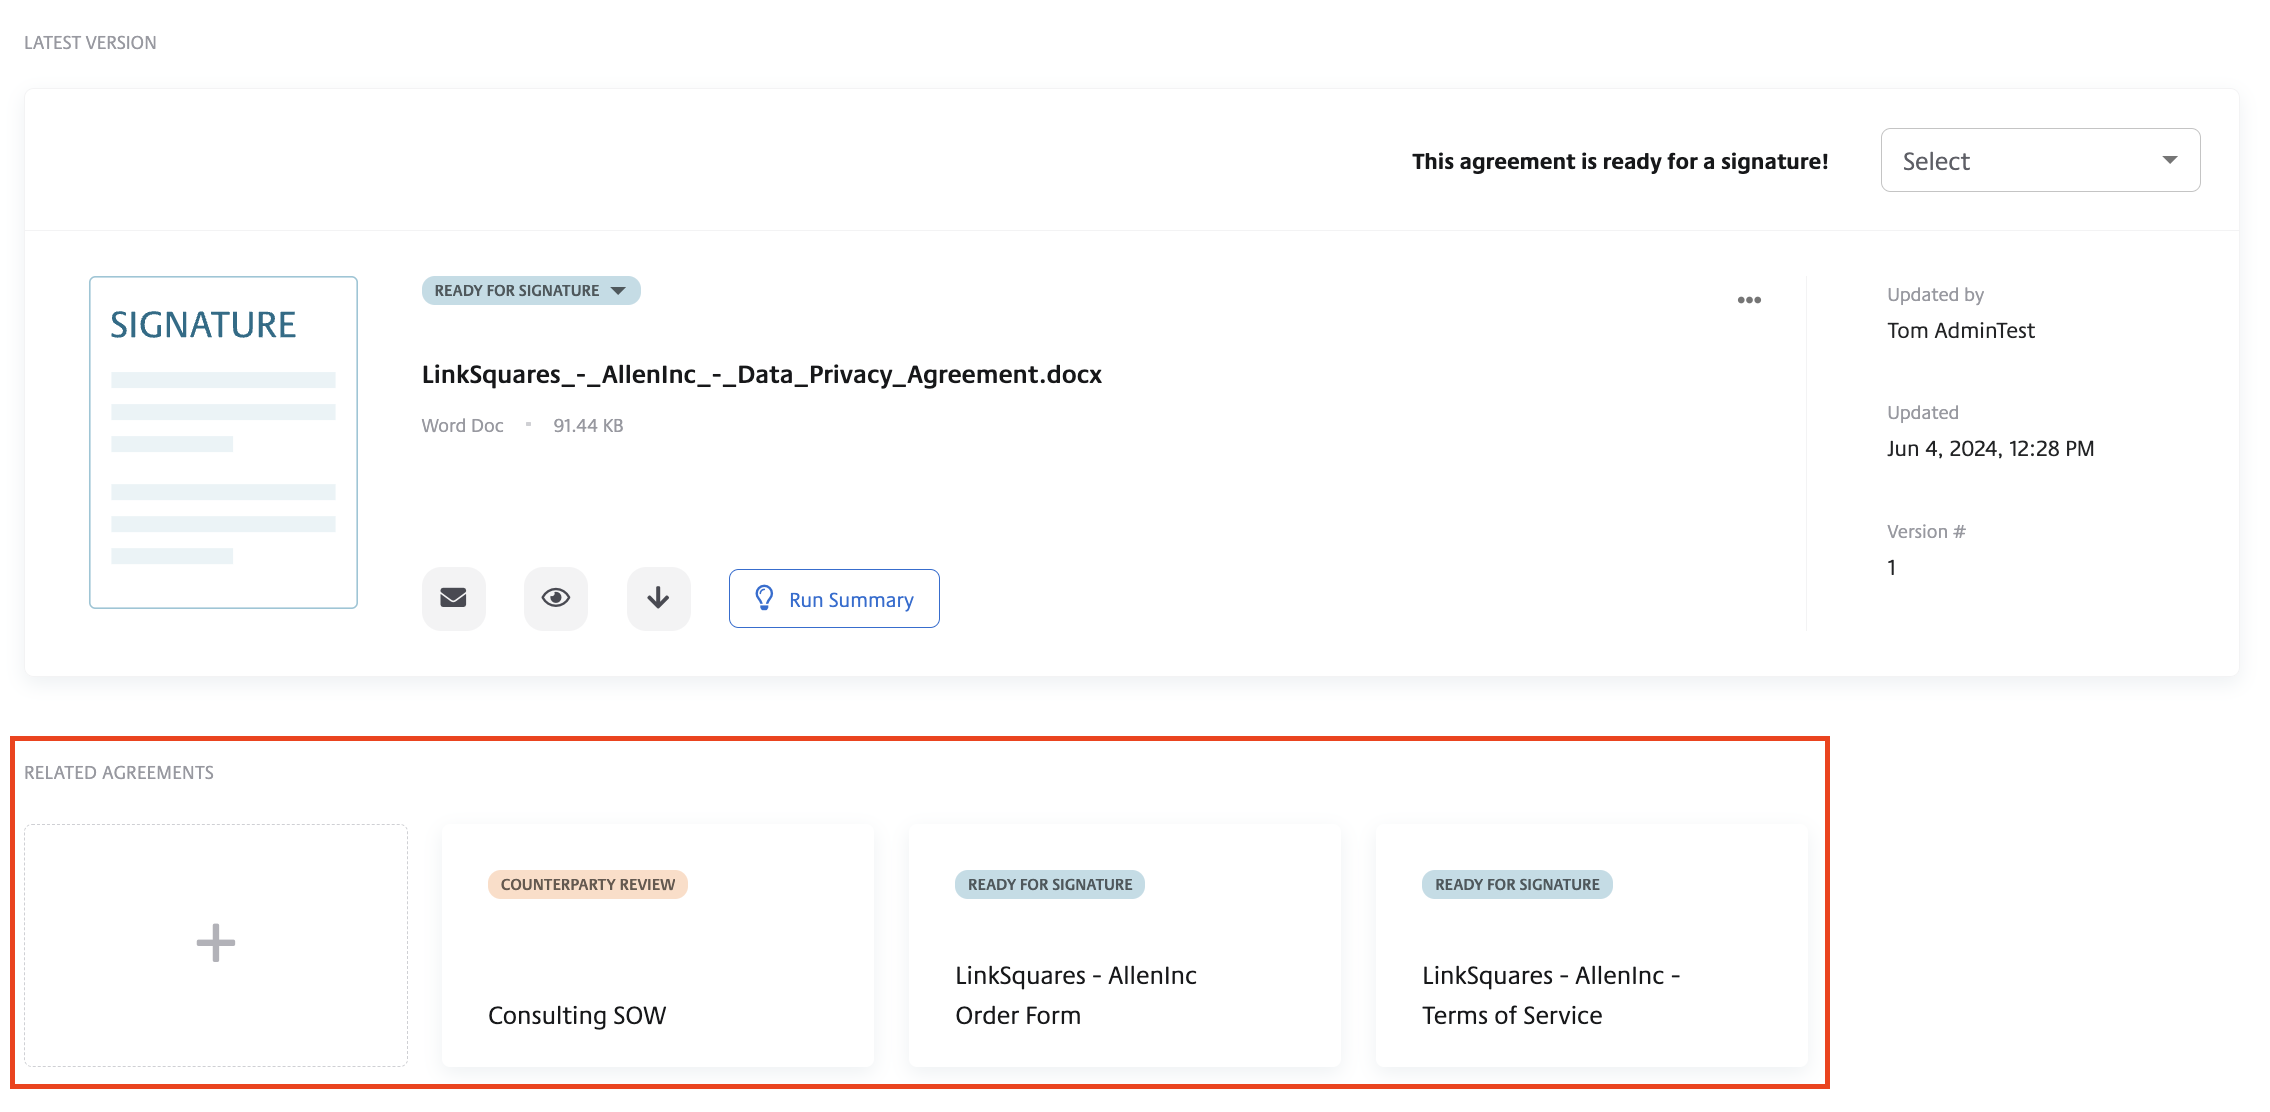Click the Jun 4, 2024, 12:28 PM timestamp

pyautogui.click(x=1990, y=448)
